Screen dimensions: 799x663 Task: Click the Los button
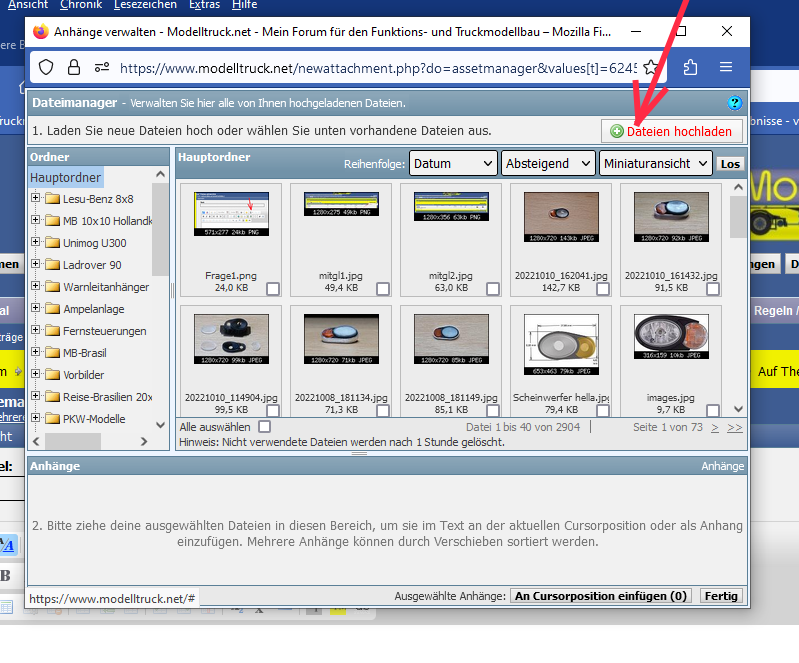point(730,164)
